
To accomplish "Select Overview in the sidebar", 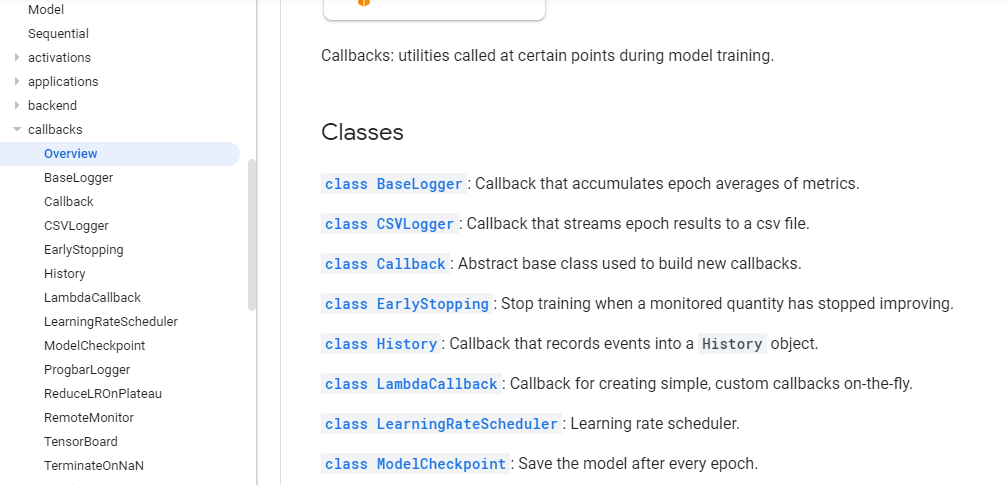I will tap(71, 153).
